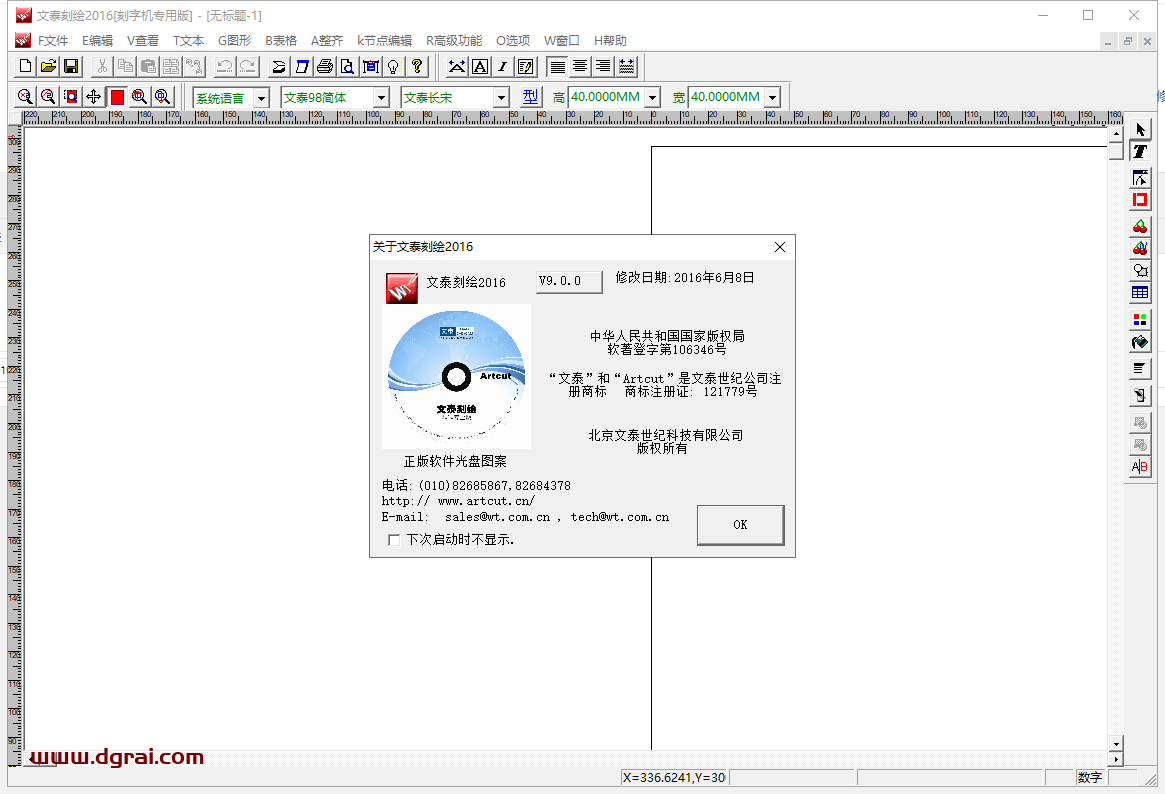Open the K节点编辑 menu
This screenshot has width=1165, height=794.
[x=384, y=41]
